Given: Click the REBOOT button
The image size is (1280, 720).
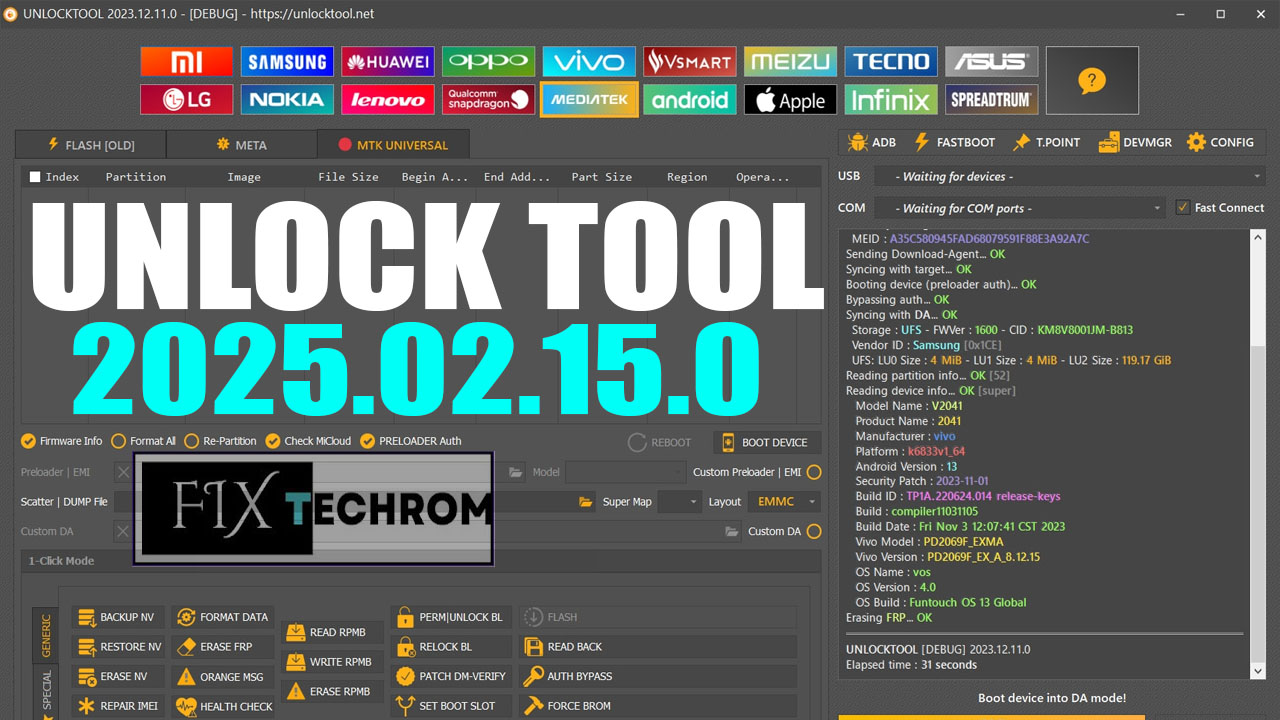Looking at the screenshot, I should click(x=660, y=442).
